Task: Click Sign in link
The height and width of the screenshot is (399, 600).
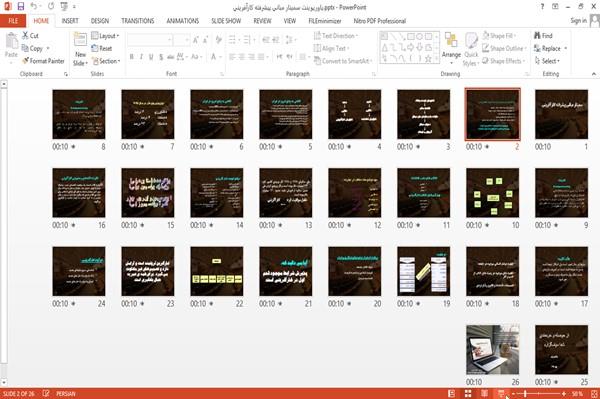Action: [x=578, y=21]
